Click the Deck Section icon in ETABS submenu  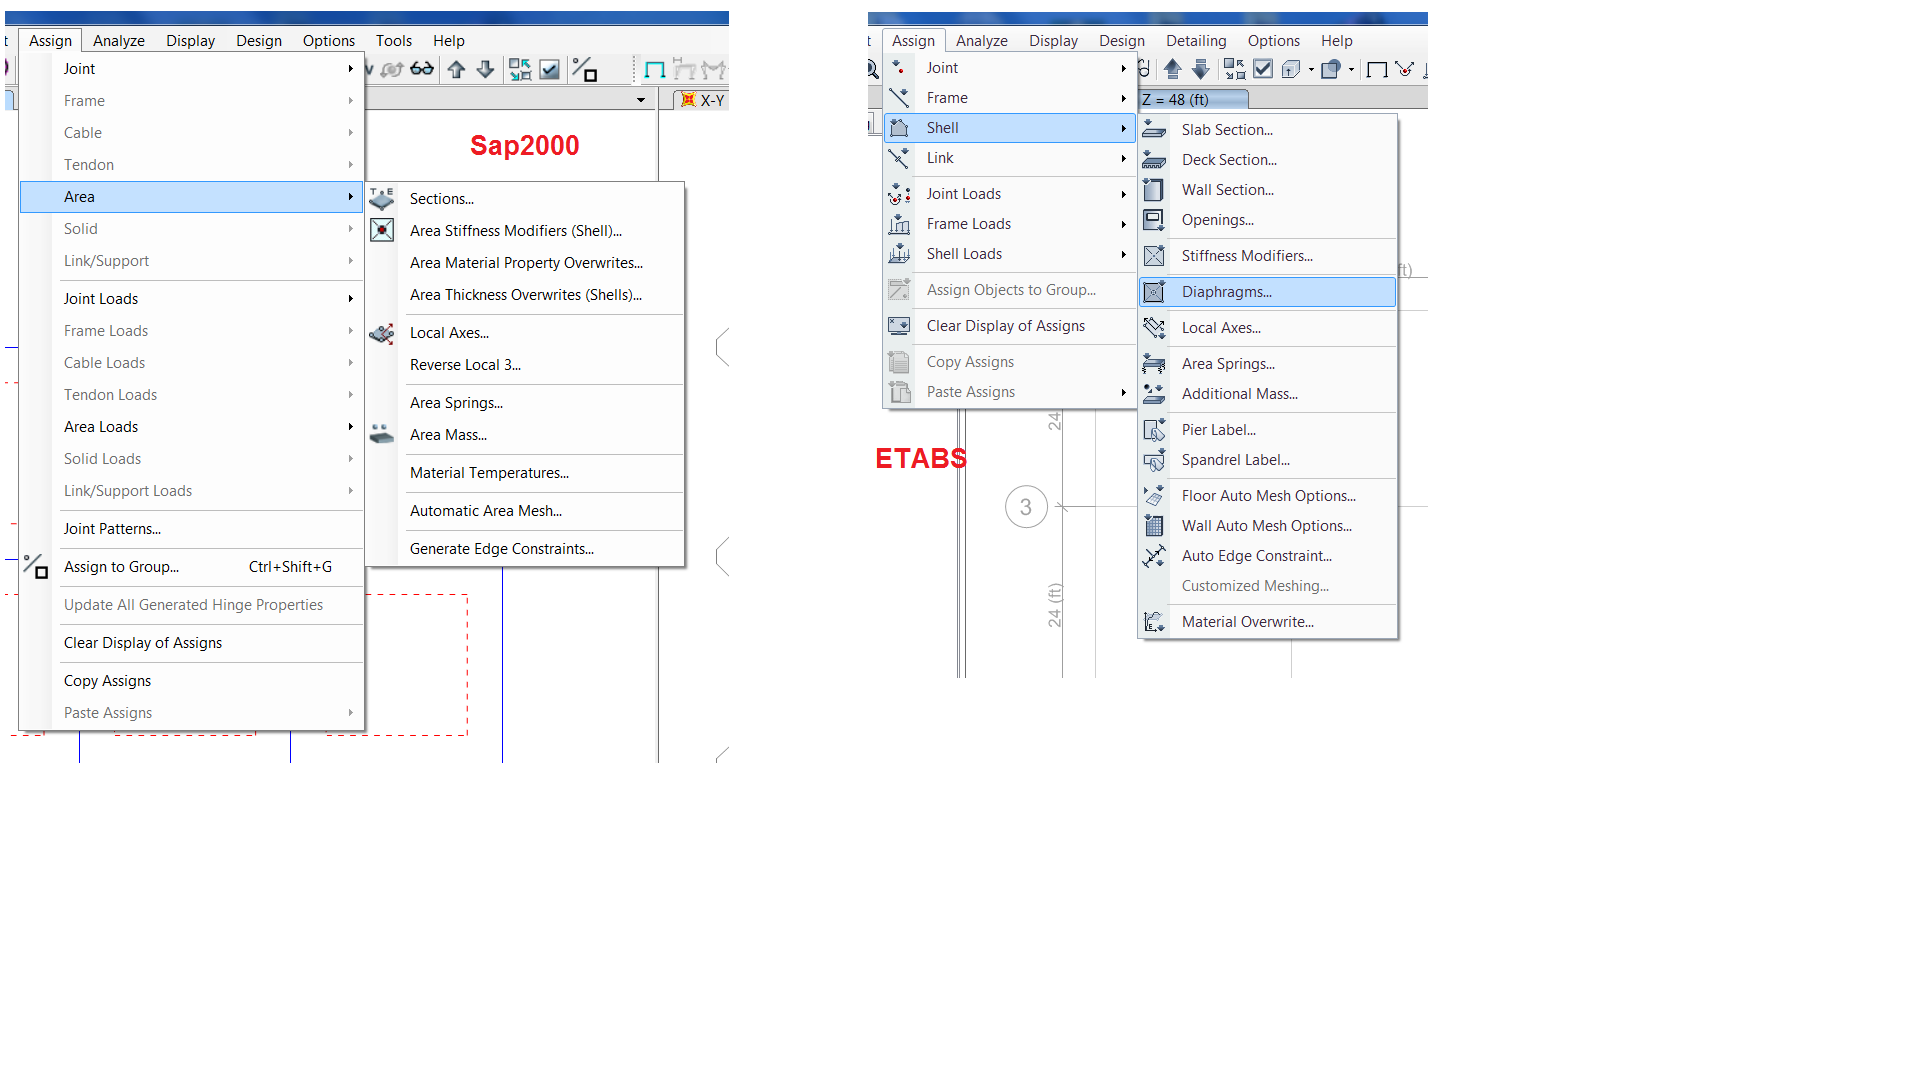[1154, 160]
